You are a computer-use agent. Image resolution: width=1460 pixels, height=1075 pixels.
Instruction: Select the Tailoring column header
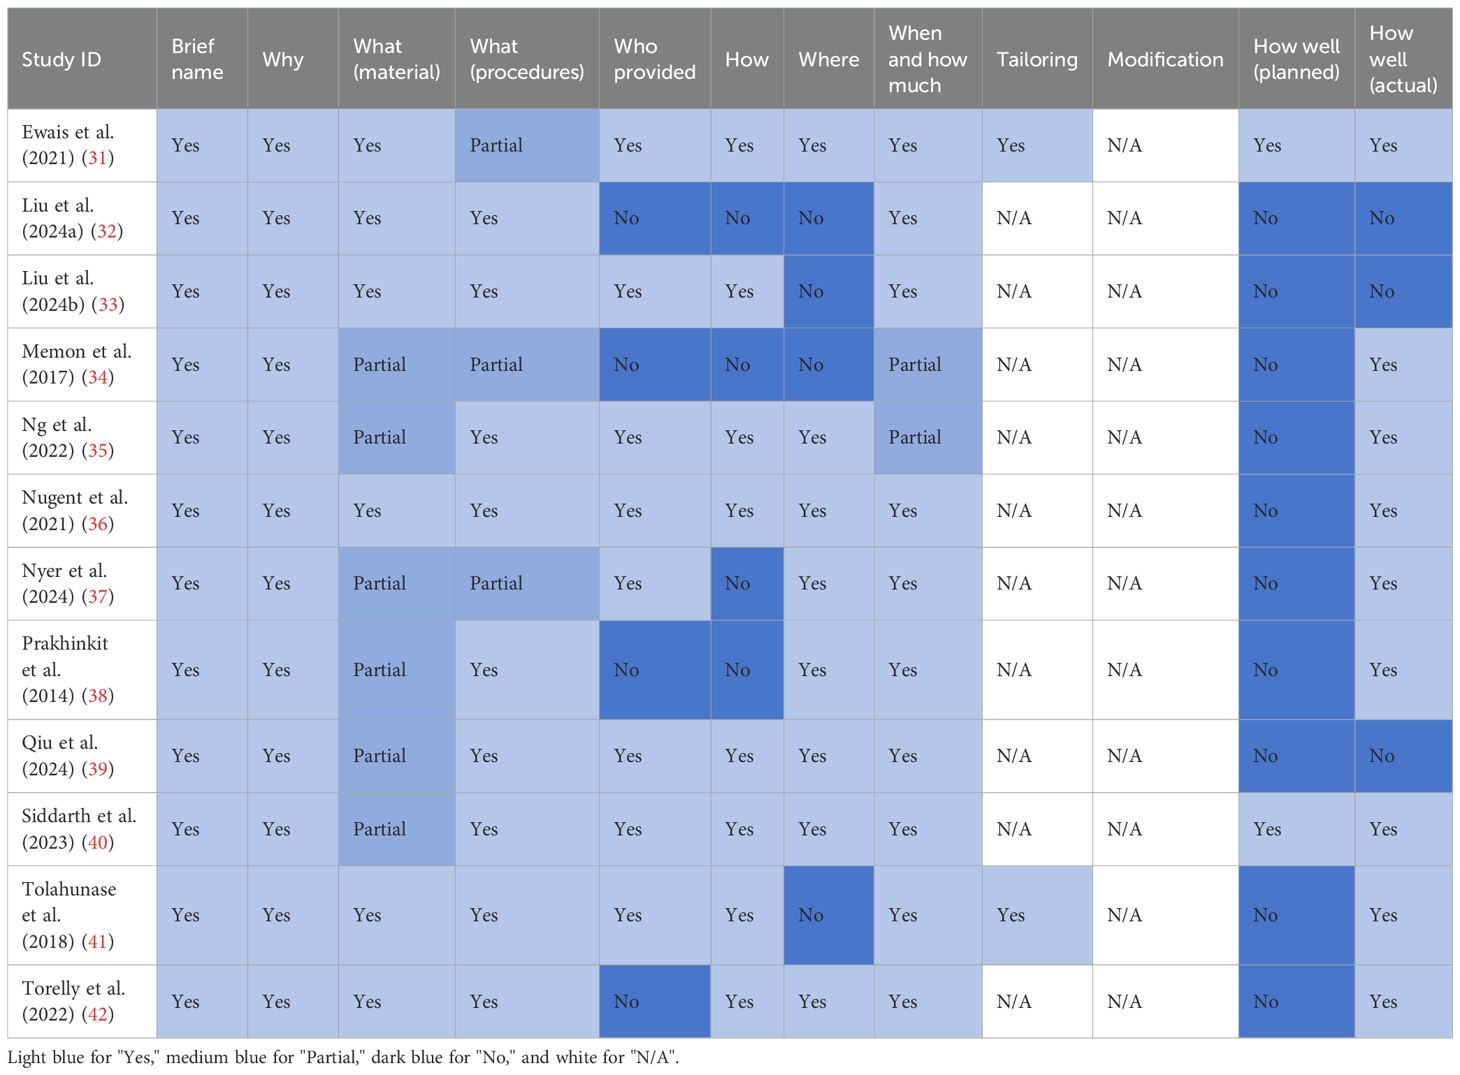point(1037,59)
